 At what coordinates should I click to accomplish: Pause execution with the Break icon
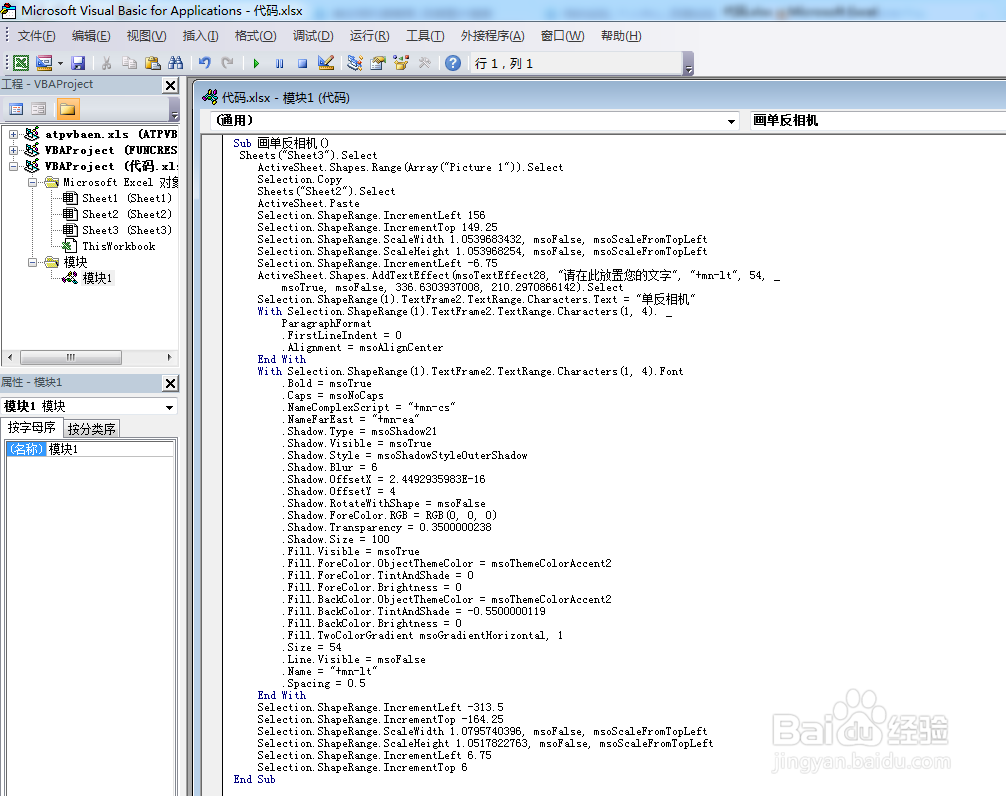tap(280, 63)
